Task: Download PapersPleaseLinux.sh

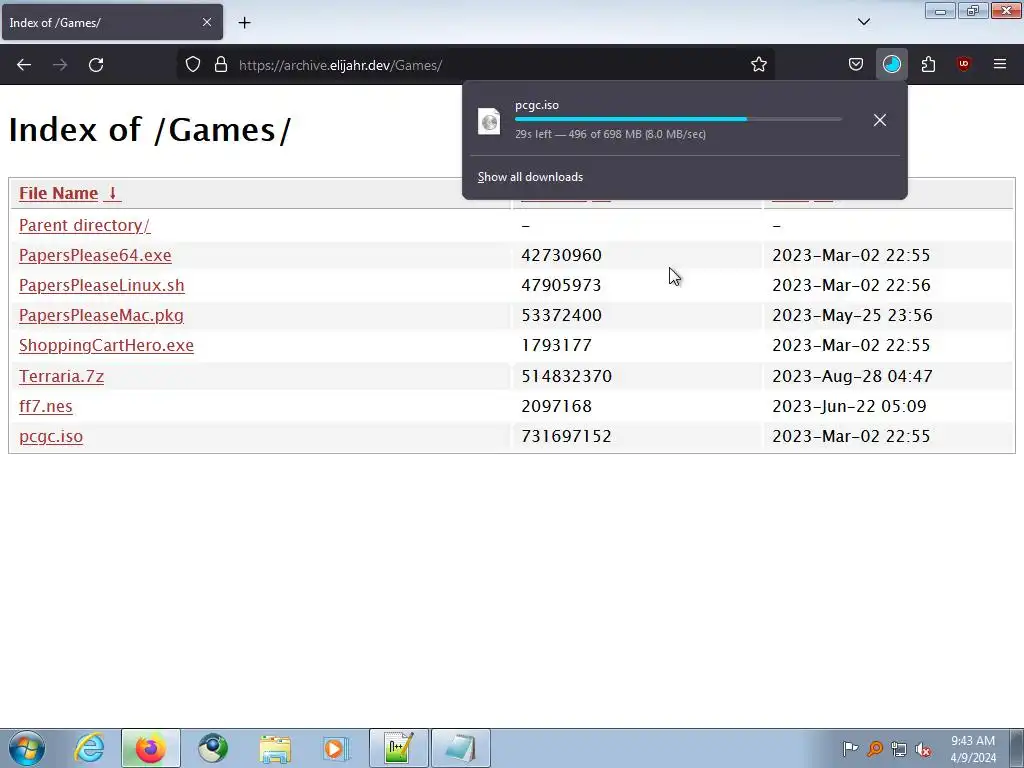Action: coord(102,285)
